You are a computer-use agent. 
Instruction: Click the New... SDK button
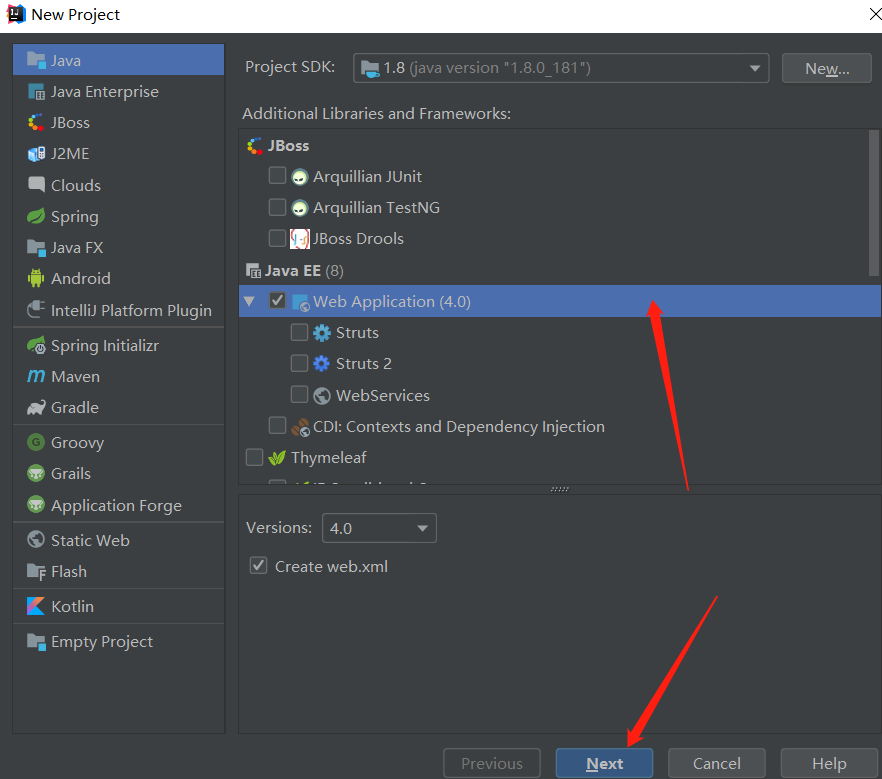[x=827, y=68]
